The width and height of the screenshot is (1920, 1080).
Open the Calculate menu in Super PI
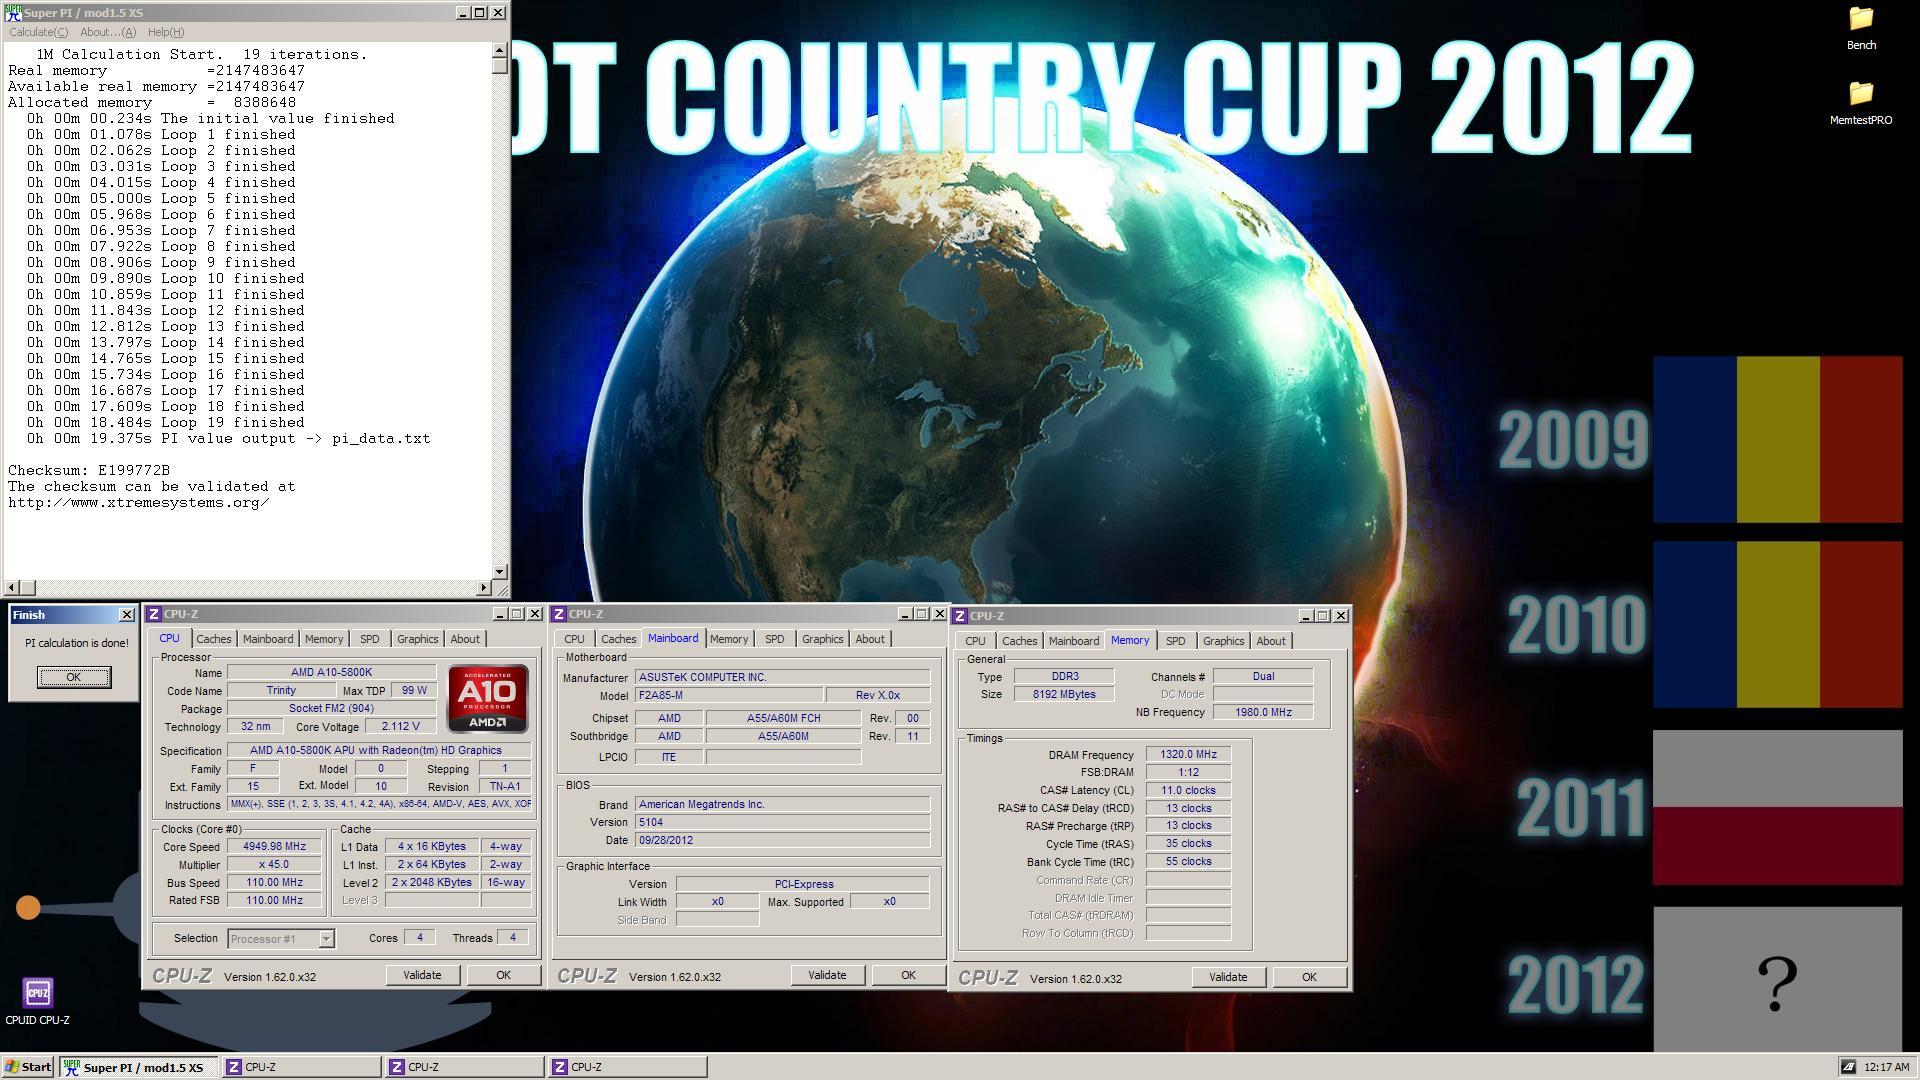39,32
